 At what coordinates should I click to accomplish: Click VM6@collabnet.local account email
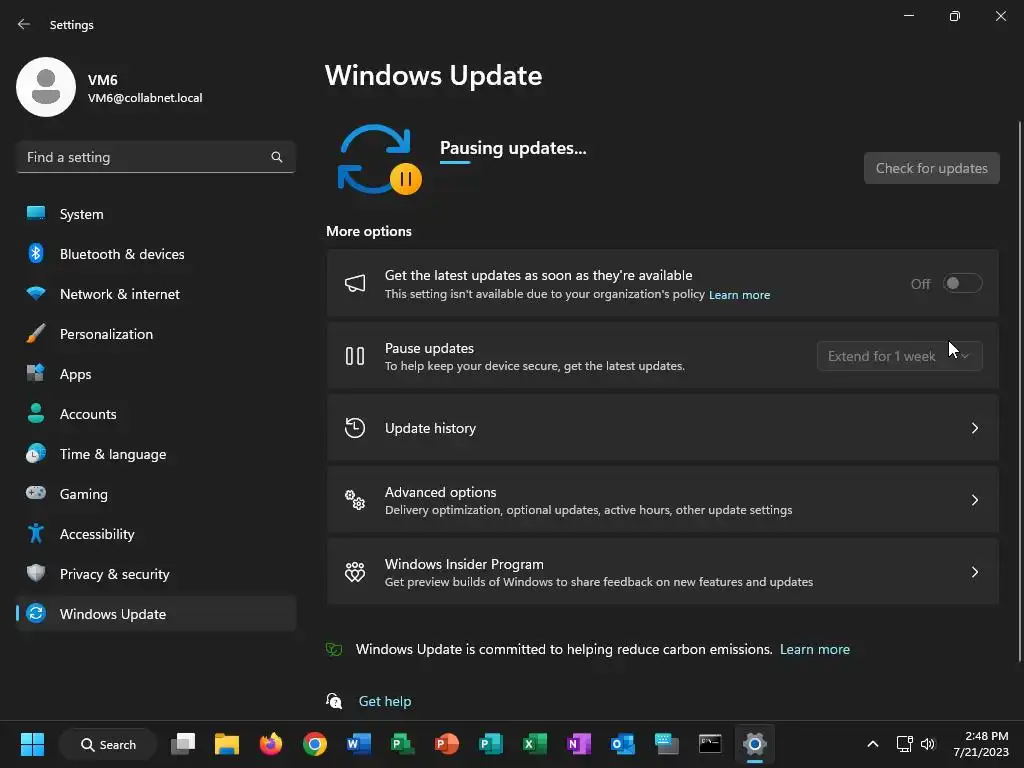tap(145, 98)
